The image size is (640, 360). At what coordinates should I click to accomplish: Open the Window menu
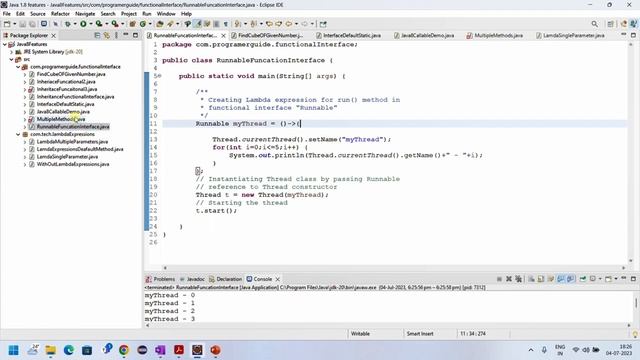tap(166, 14)
